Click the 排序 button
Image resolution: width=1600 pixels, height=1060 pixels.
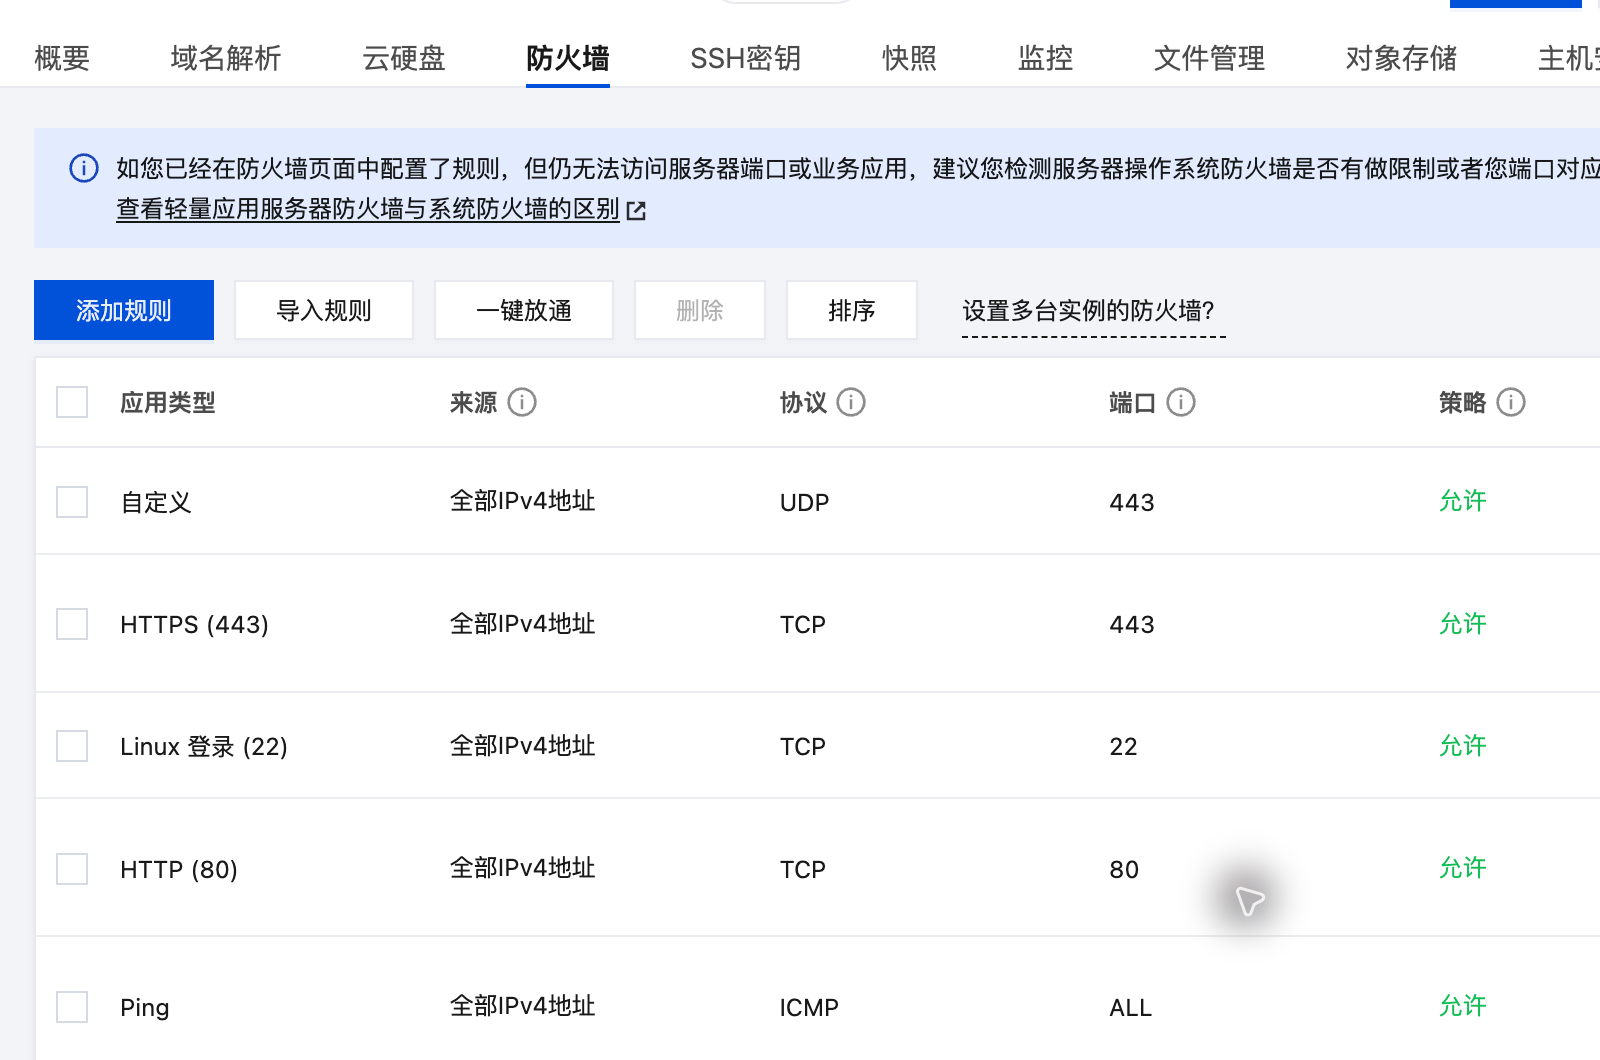click(852, 310)
